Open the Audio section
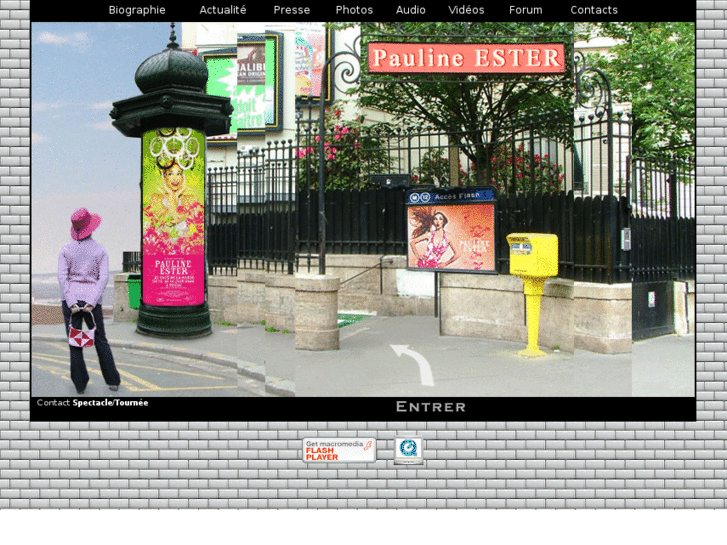The width and height of the screenshot is (727, 545). pyautogui.click(x=410, y=10)
